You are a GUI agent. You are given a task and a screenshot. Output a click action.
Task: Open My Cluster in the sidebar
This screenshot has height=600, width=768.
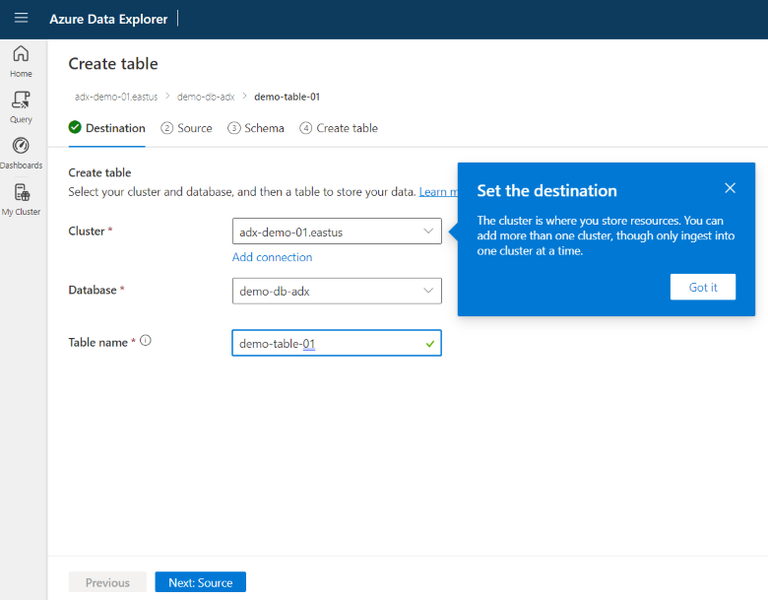coord(21,199)
